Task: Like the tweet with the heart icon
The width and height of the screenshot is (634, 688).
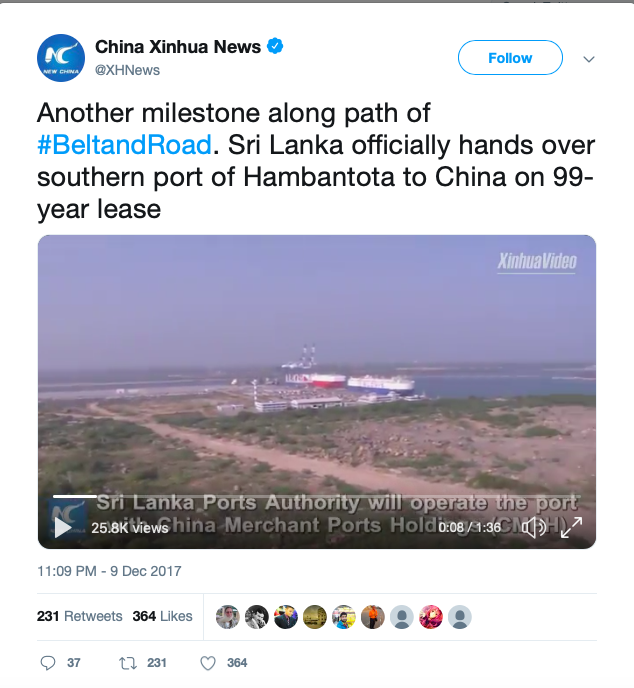Action: (208, 663)
